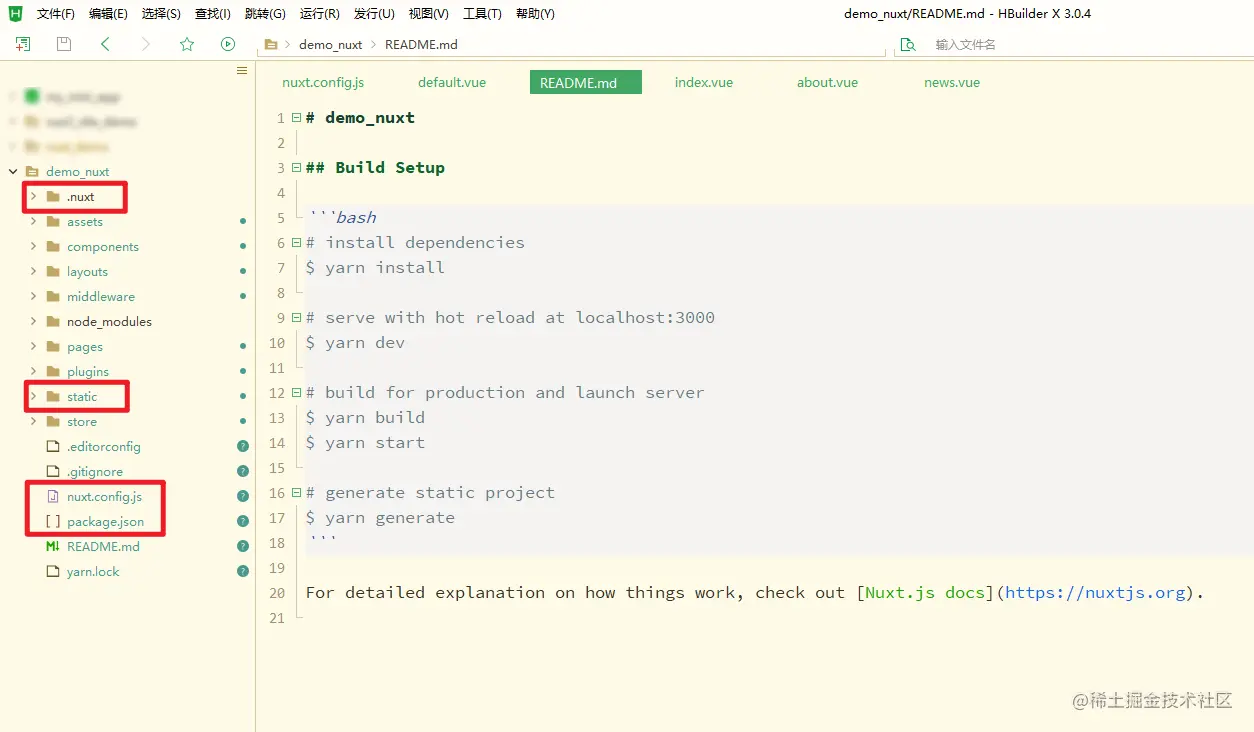This screenshot has width=1254, height=732.
Task: Open the 视图(V) menu
Action: [x=429, y=14]
